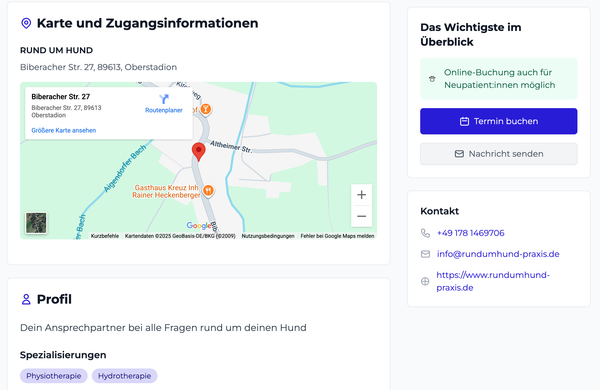
Task: Click Kartendaten ©2025 GeoBasis-DE/BKG text
Action: pyautogui.click(x=180, y=236)
